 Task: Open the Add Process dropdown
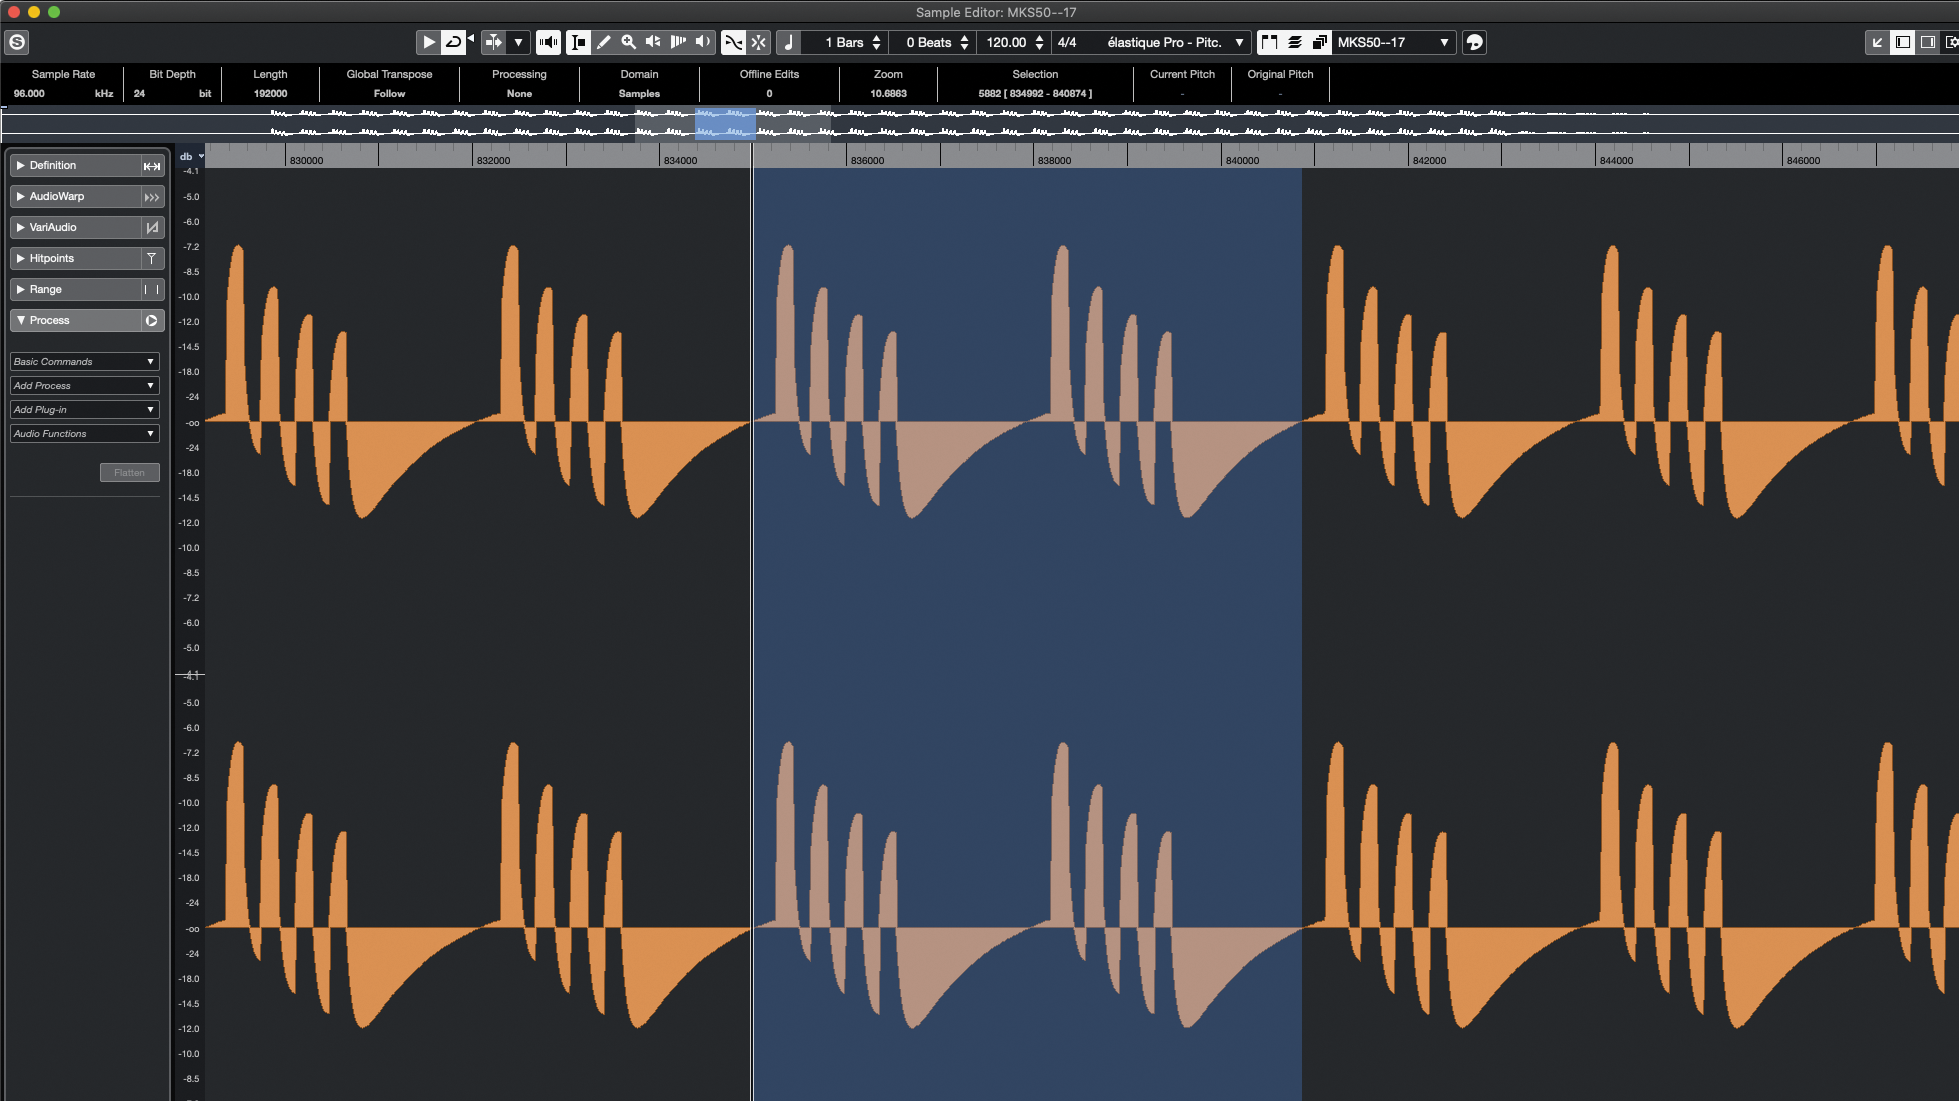[84, 385]
